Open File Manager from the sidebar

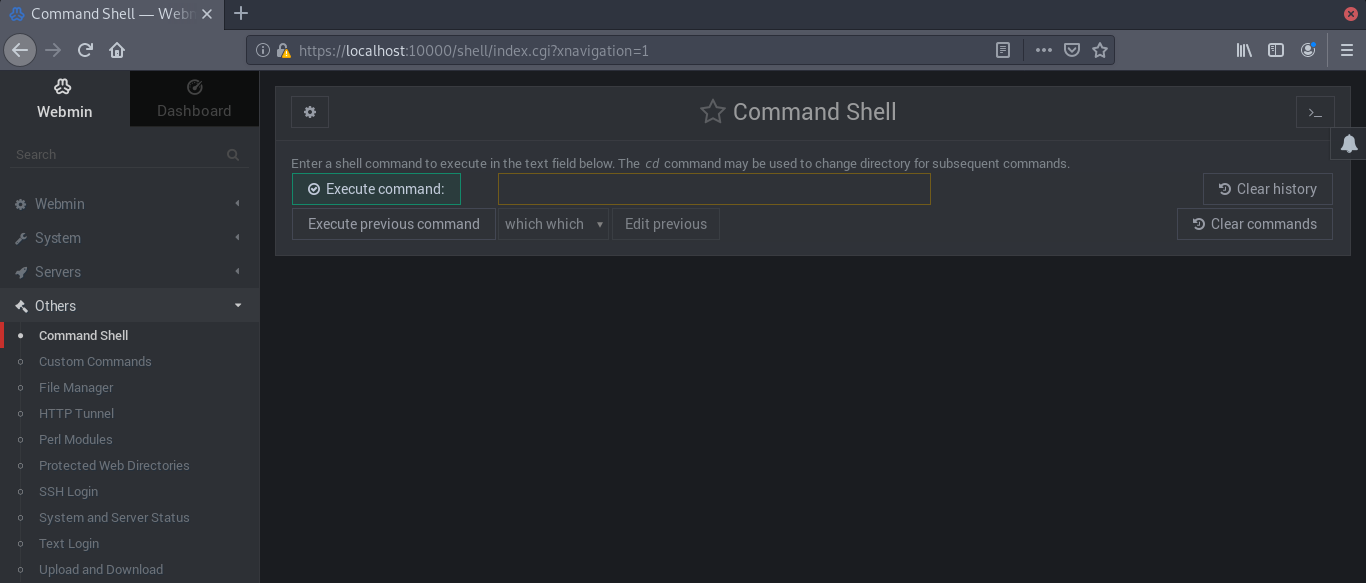pyautogui.click(x=76, y=388)
